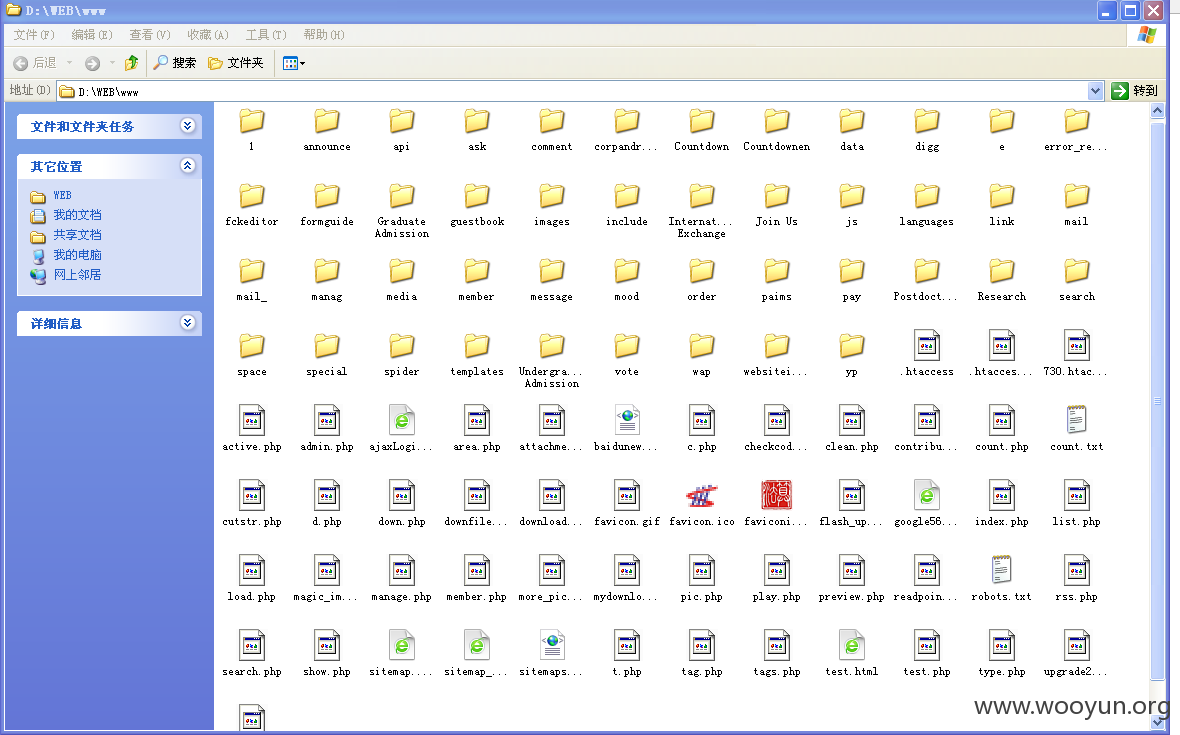Select the baidunew file icon
The height and width of the screenshot is (735, 1180).
coord(627,421)
